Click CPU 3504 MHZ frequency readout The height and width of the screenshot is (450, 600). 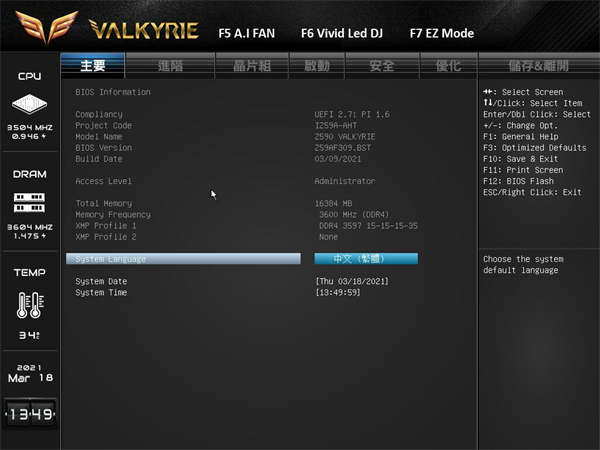coord(30,127)
